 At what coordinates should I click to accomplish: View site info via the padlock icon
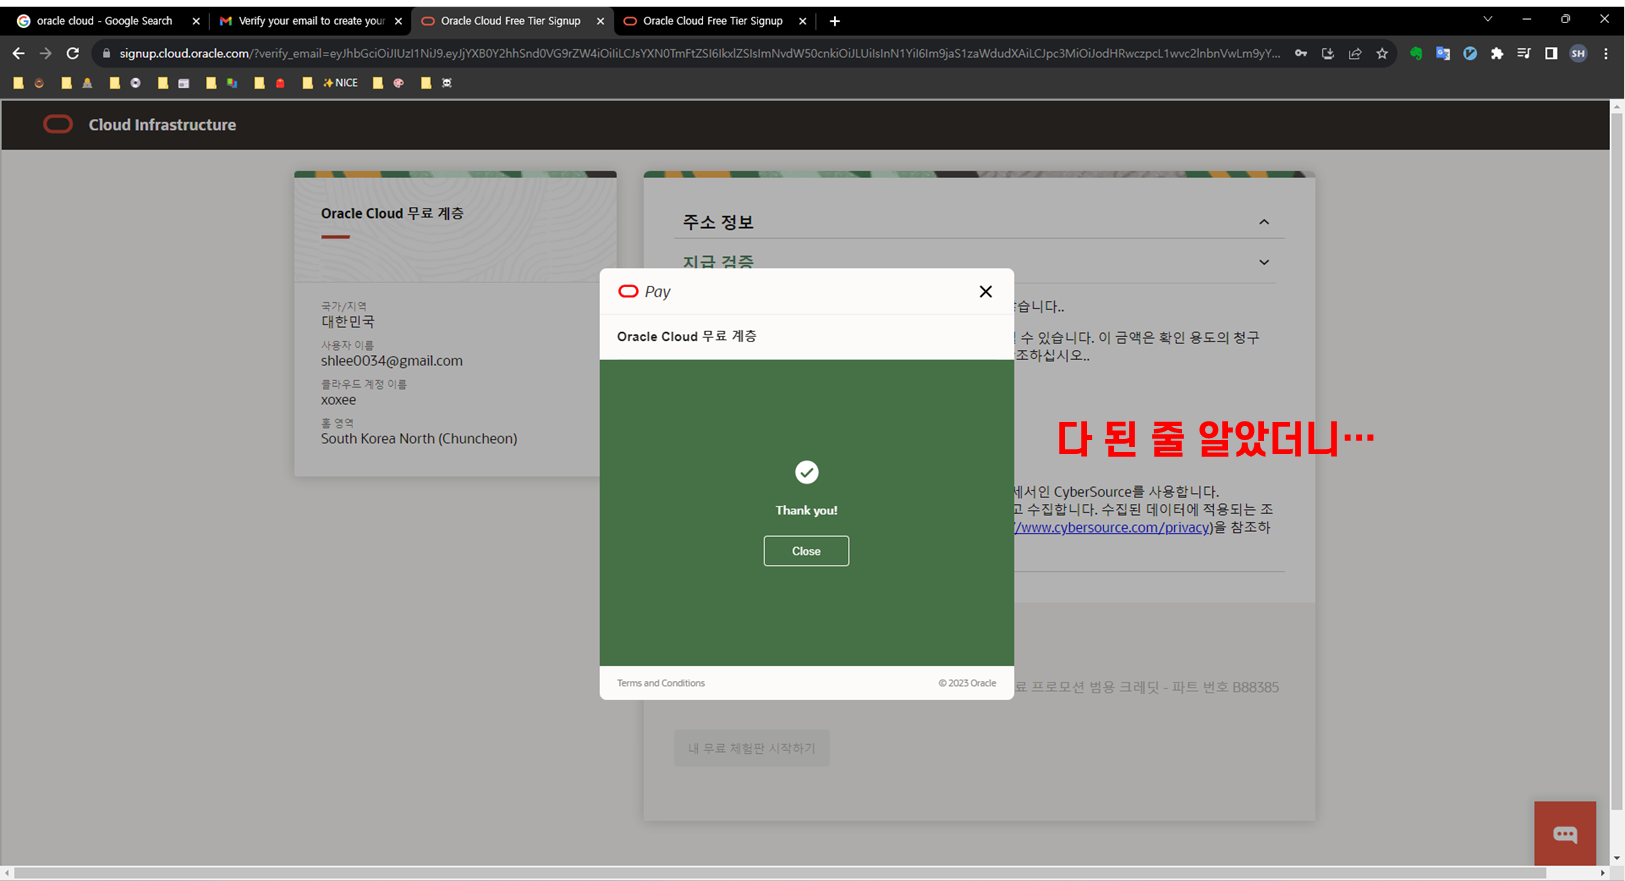pyautogui.click(x=106, y=54)
